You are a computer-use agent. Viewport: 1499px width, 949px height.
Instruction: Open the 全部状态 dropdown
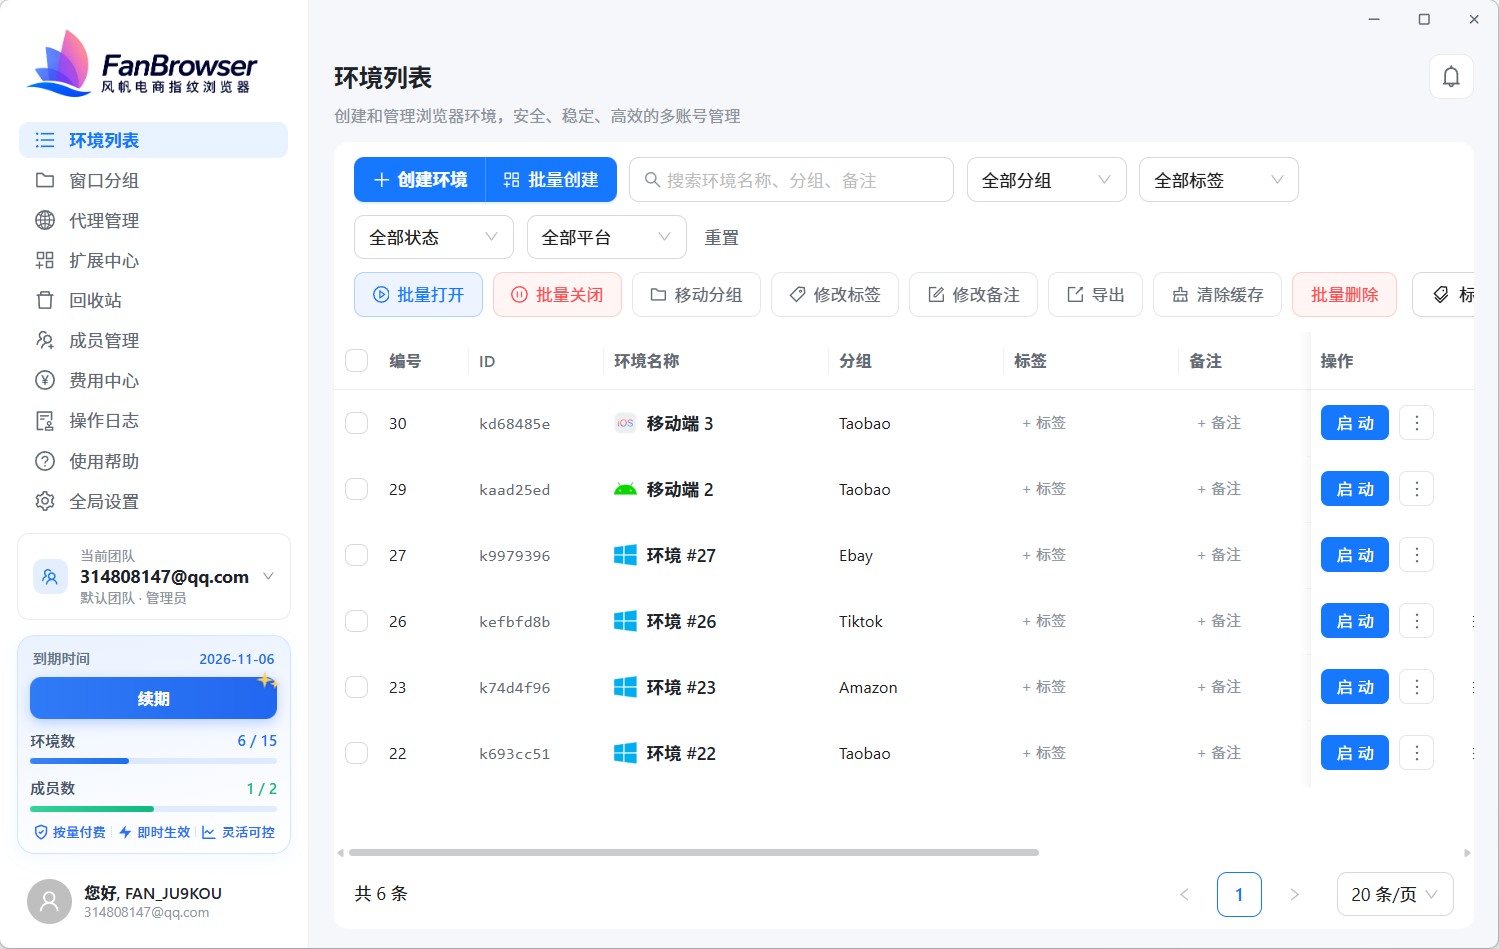[433, 237]
